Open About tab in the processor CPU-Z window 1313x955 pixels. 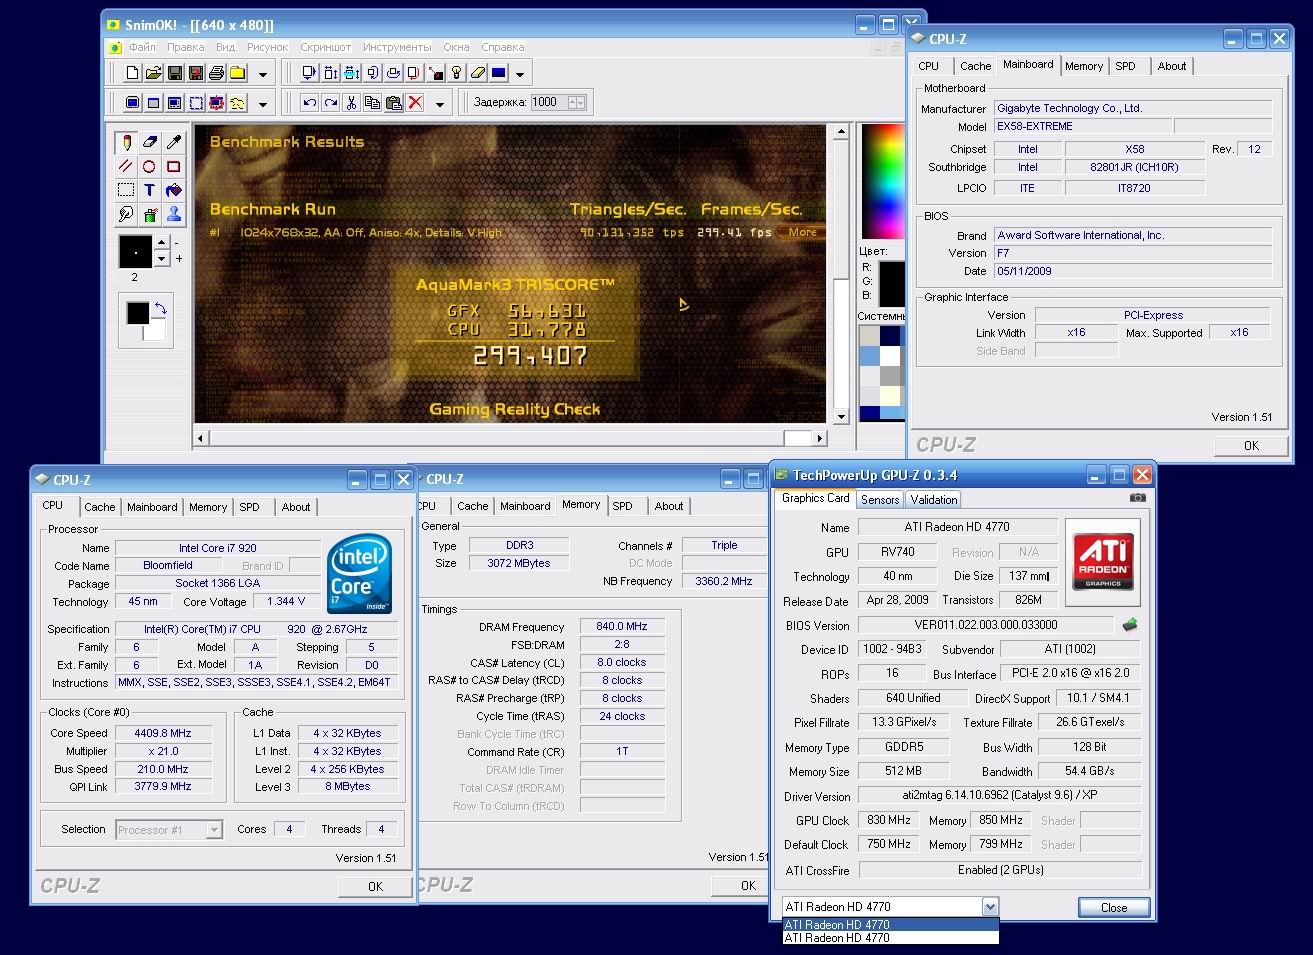pos(296,507)
